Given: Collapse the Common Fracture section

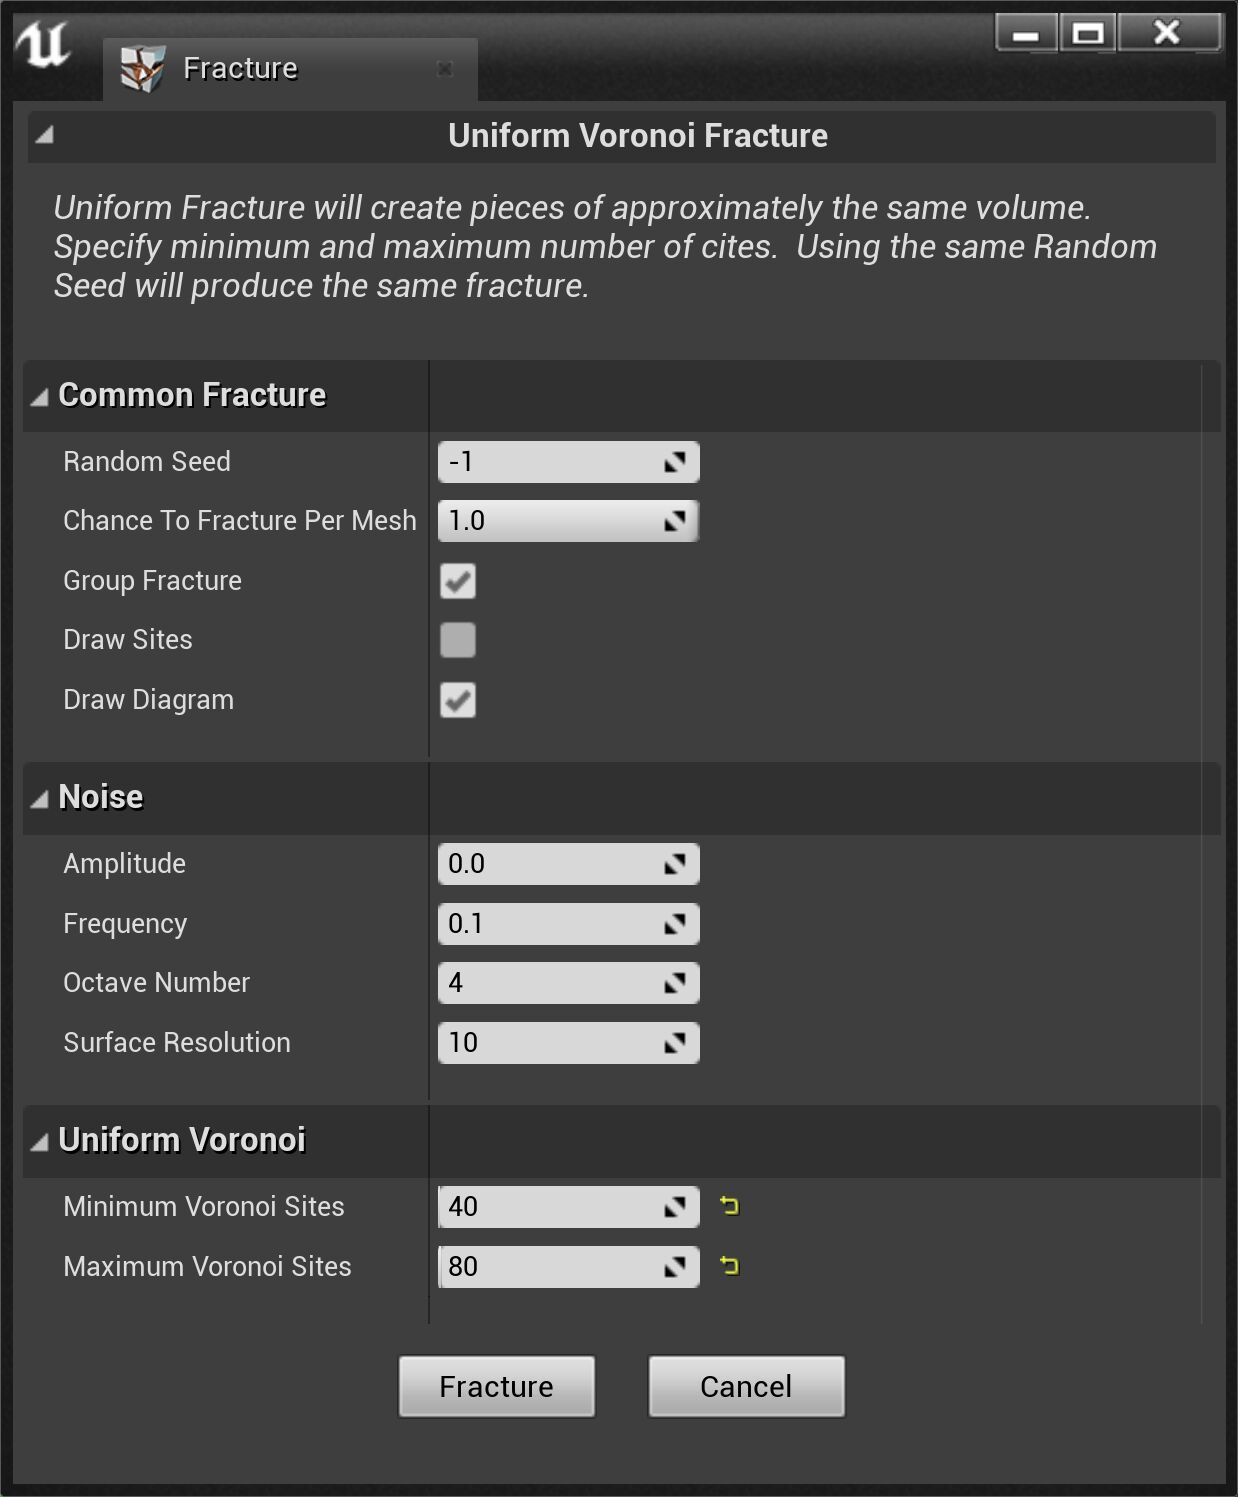Looking at the screenshot, I should (x=38, y=395).
